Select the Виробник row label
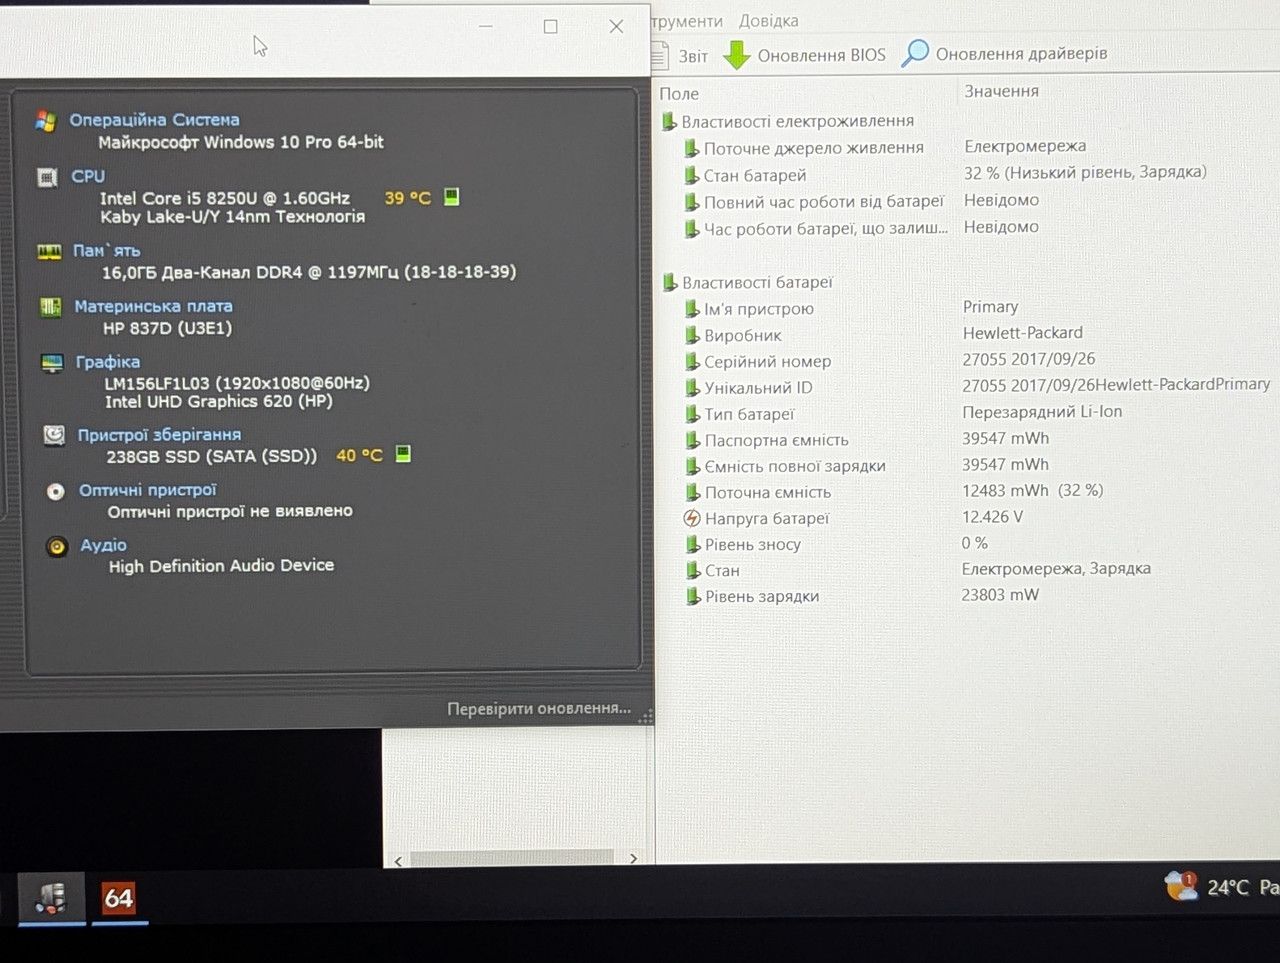The image size is (1280, 963). [x=743, y=336]
